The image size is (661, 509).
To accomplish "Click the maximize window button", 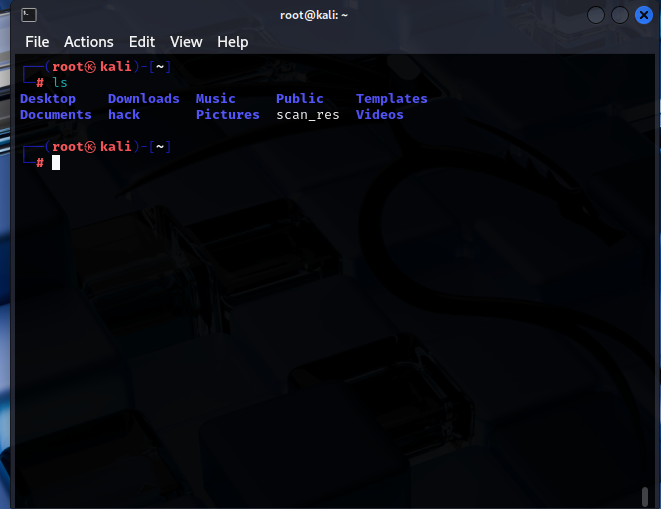I will (x=620, y=15).
